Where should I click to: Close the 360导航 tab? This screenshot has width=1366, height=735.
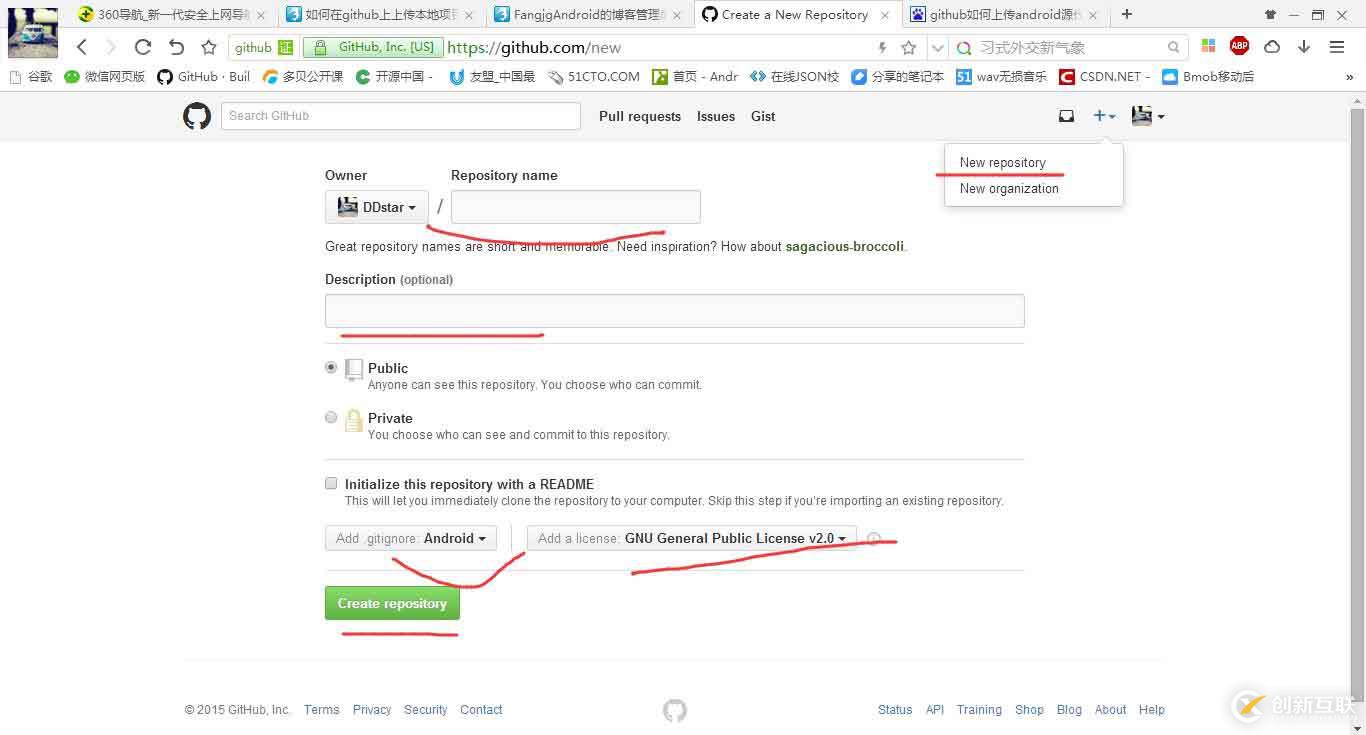pos(261,15)
